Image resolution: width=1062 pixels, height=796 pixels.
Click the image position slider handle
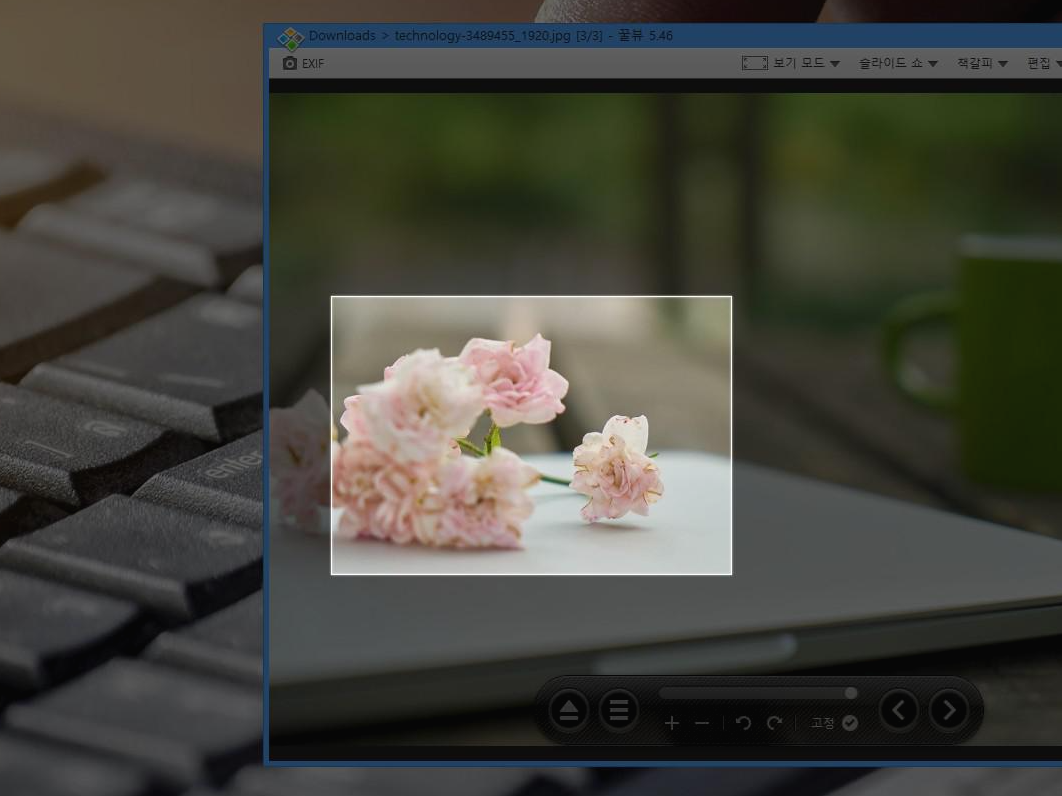(851, 693)
